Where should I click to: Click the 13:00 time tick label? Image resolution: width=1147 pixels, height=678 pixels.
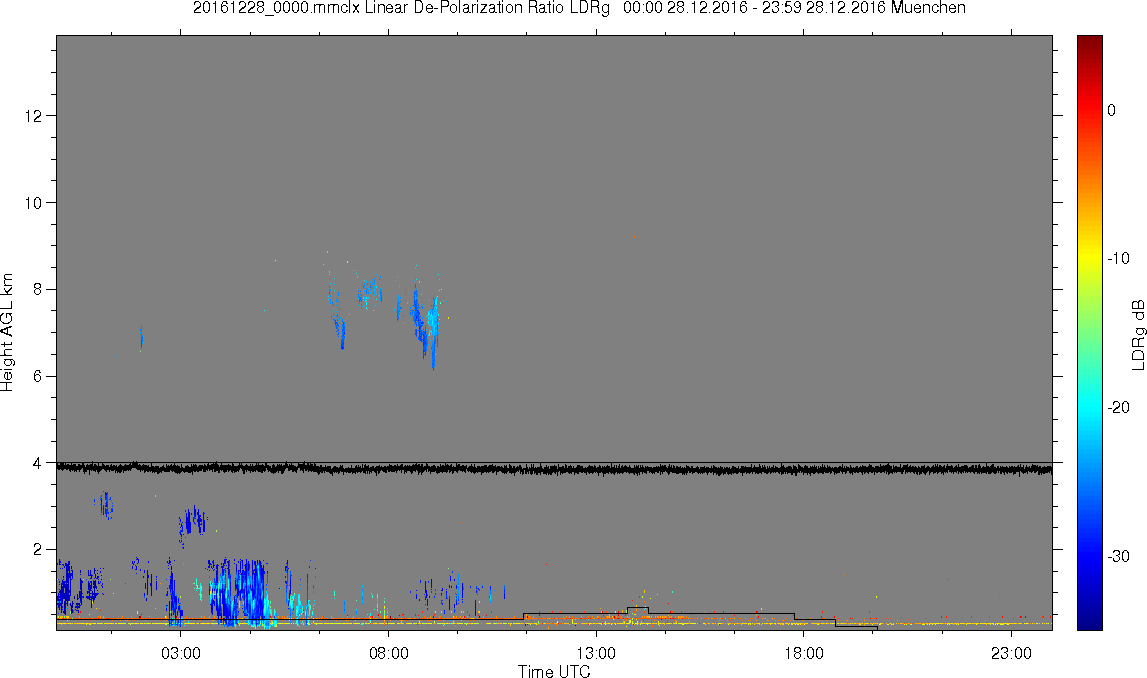[596, 653]
